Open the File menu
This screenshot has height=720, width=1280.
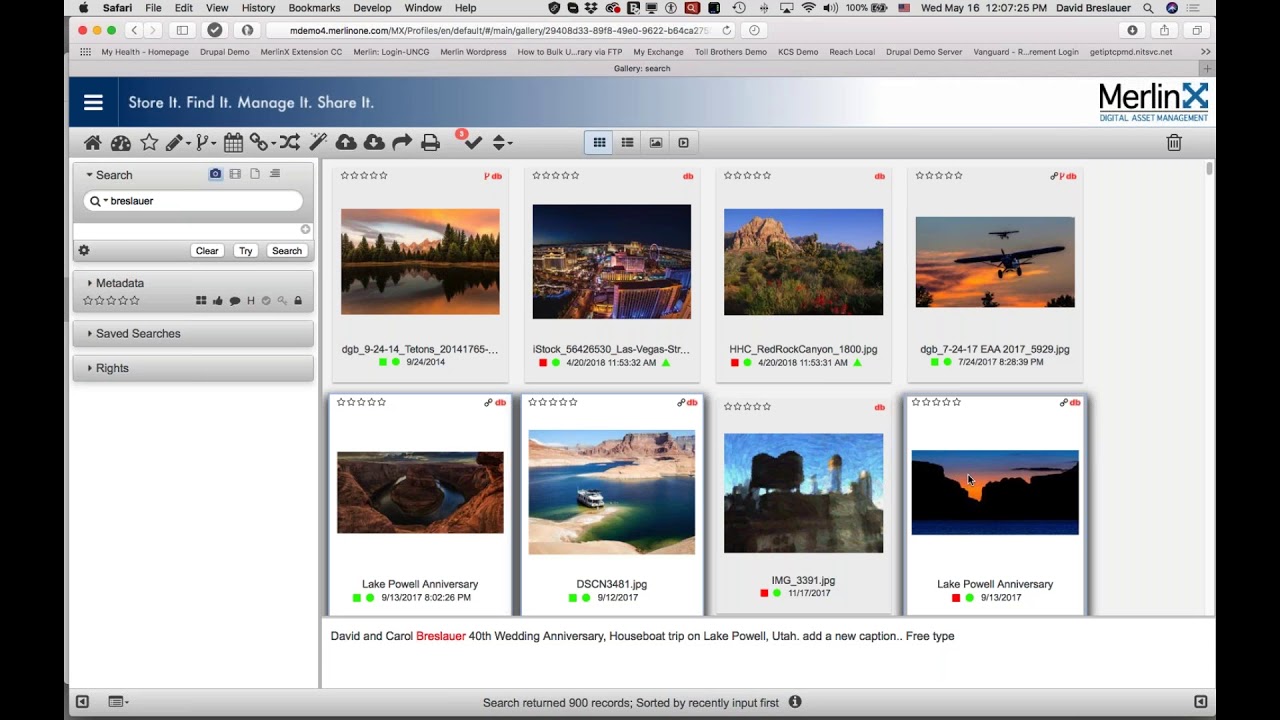pos(153,8)
